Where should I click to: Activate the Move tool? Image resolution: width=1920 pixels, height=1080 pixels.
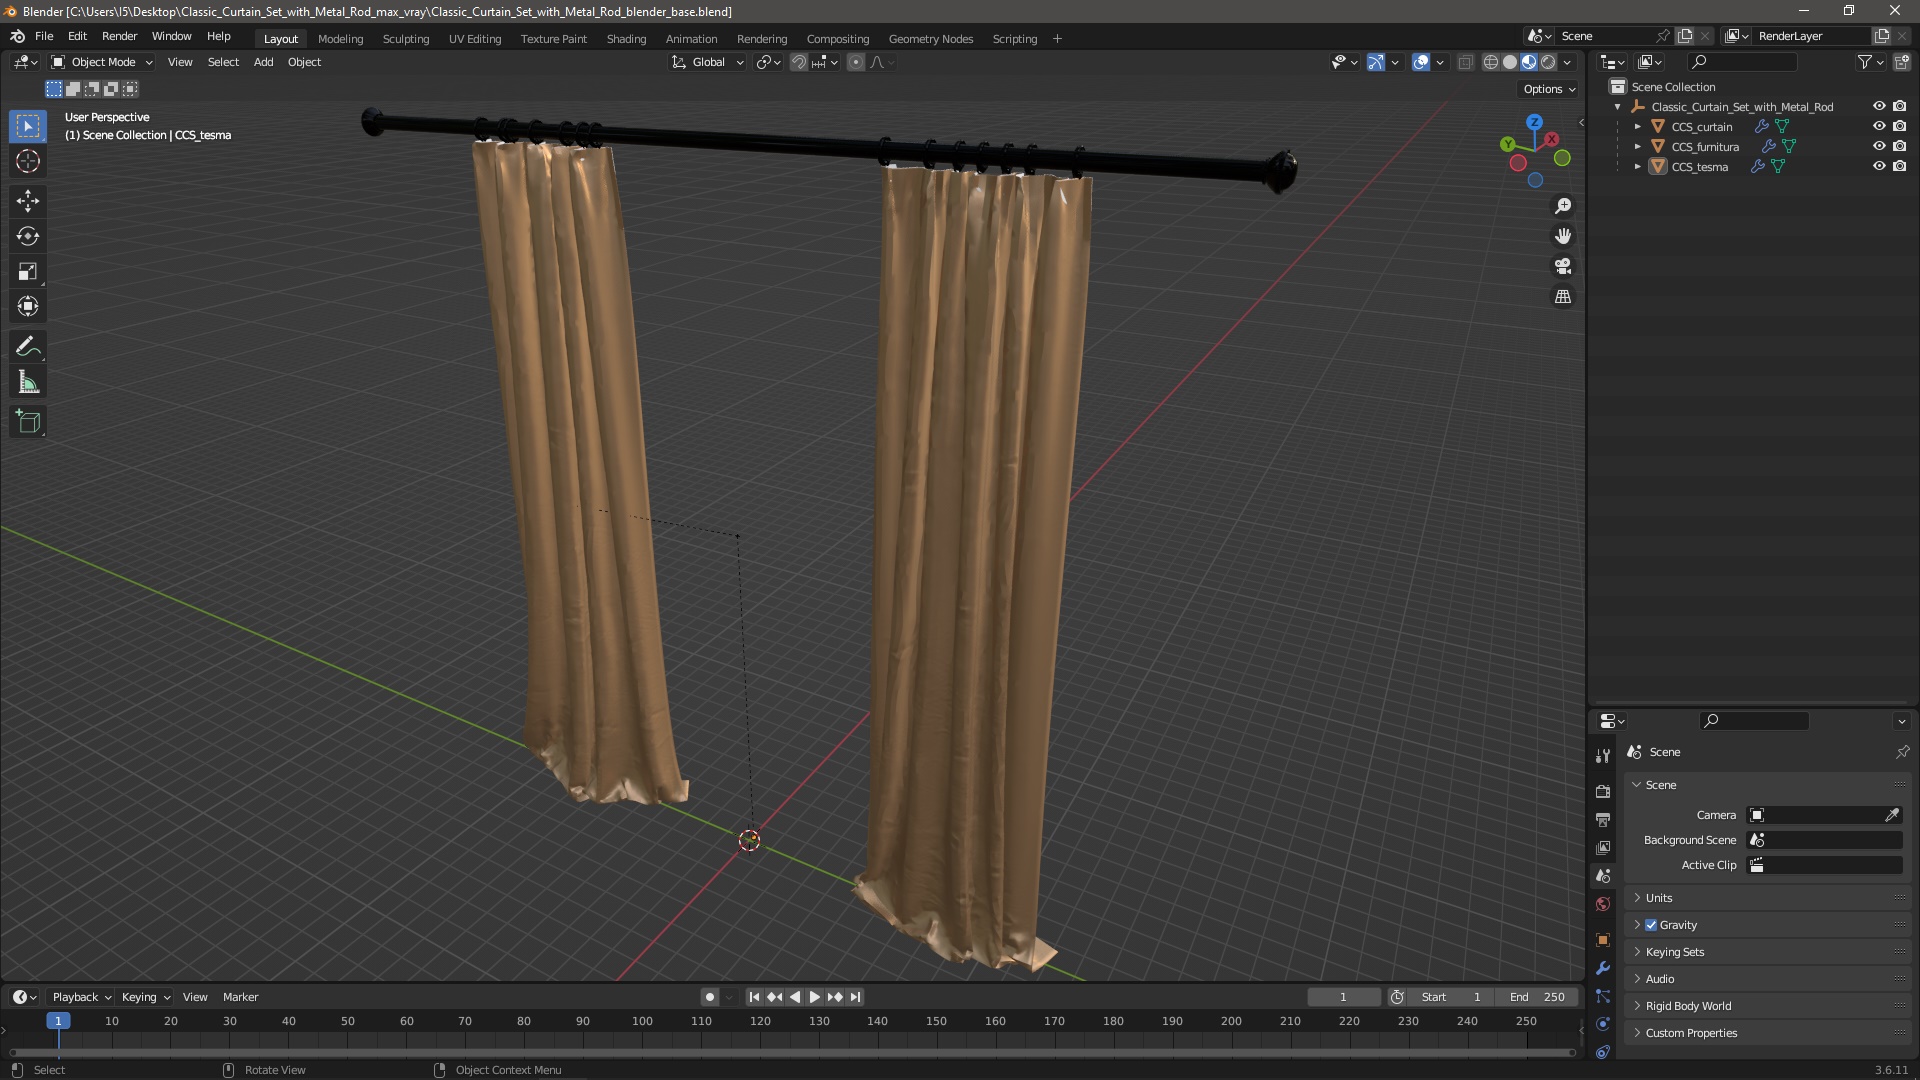click(x=28, y=201)
